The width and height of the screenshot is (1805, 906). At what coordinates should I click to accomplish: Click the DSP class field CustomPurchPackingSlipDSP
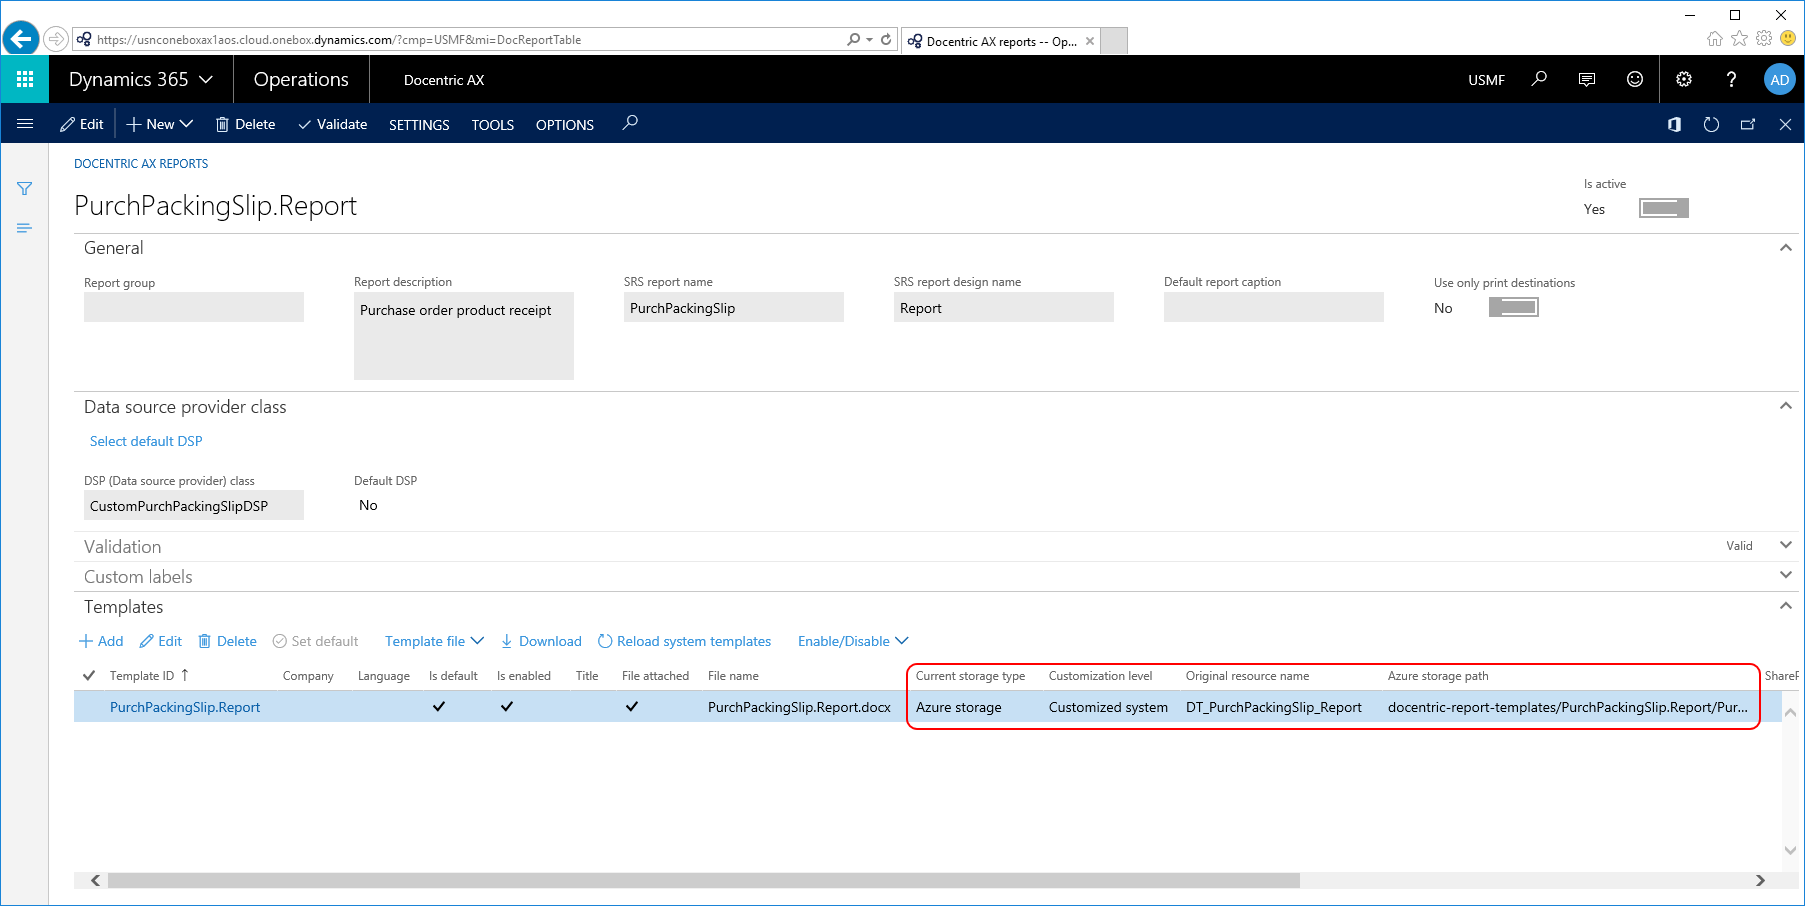tap(194, 505)
